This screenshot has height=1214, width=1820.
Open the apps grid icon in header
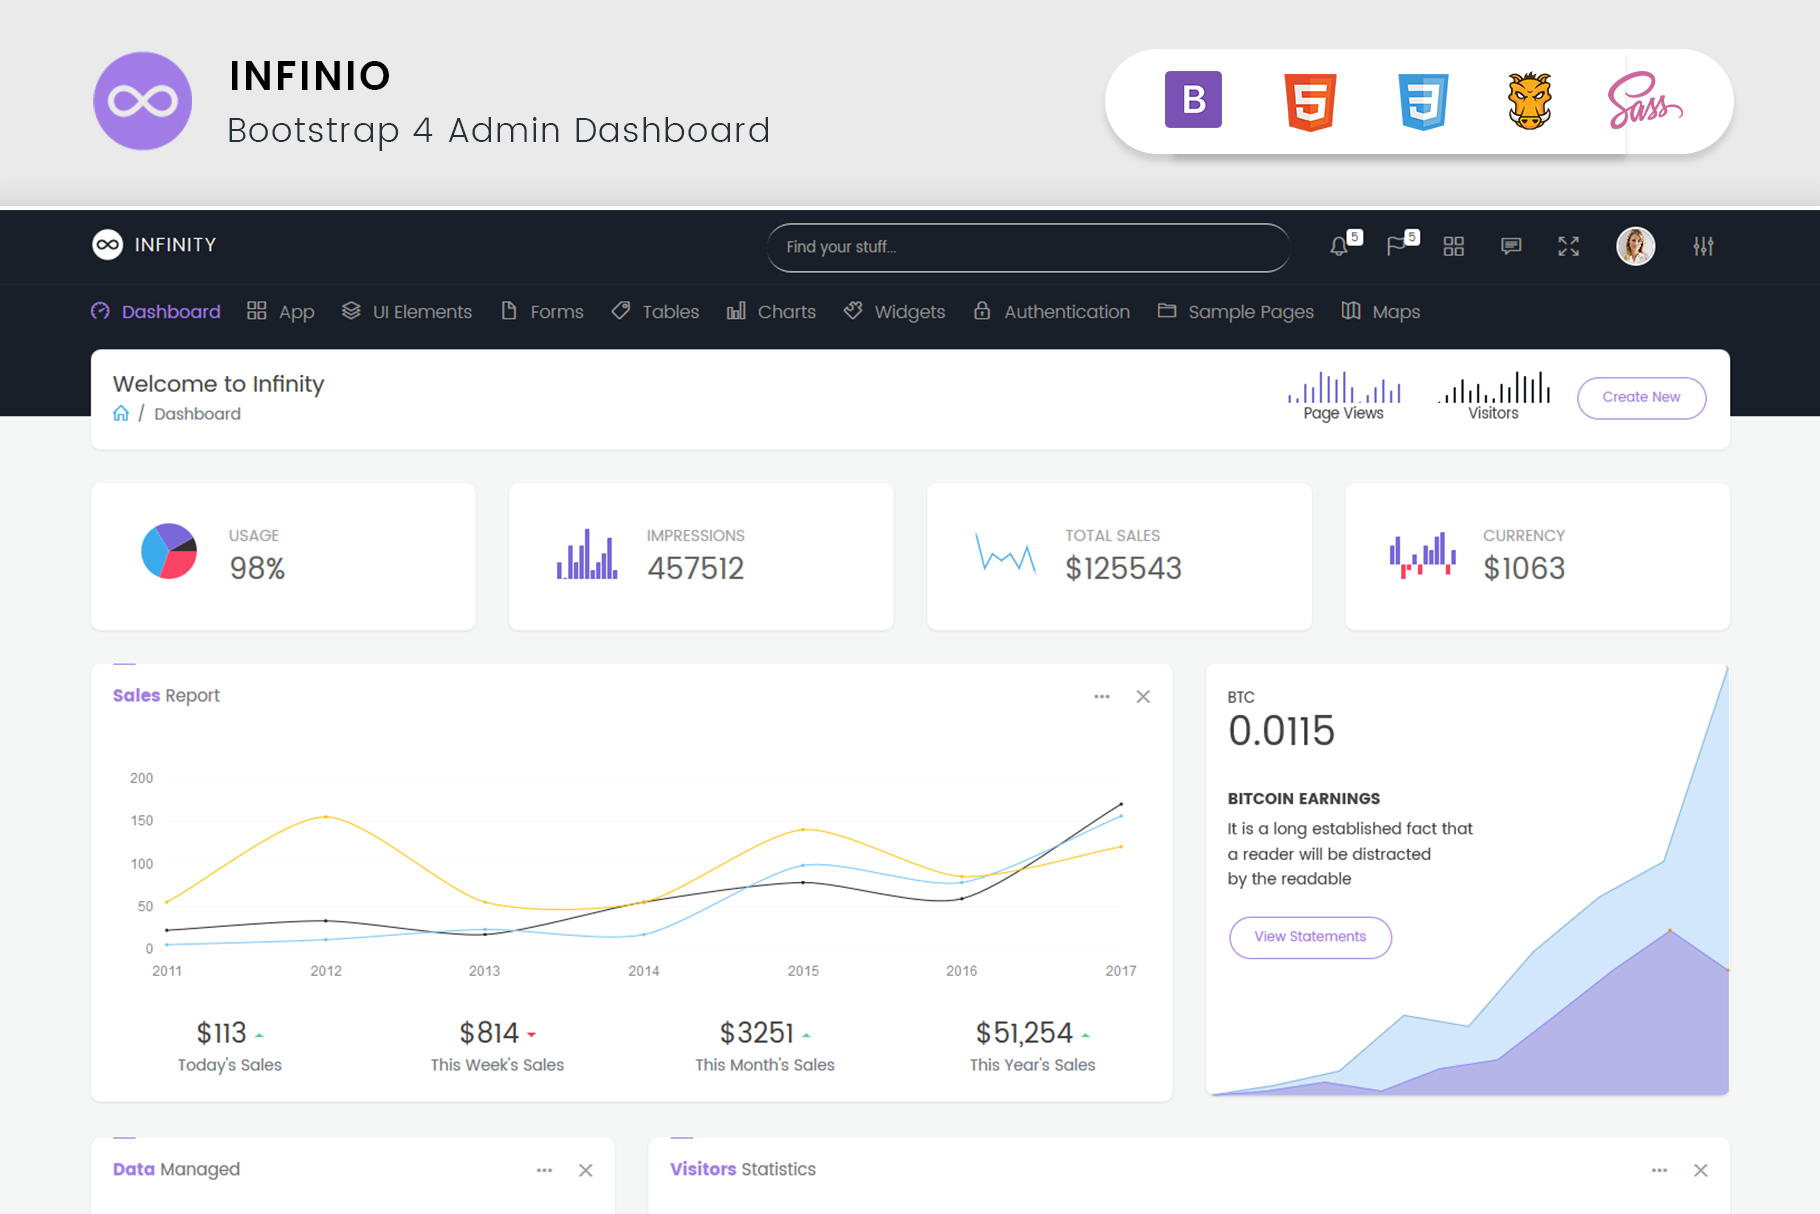(x=1454, y=247)
